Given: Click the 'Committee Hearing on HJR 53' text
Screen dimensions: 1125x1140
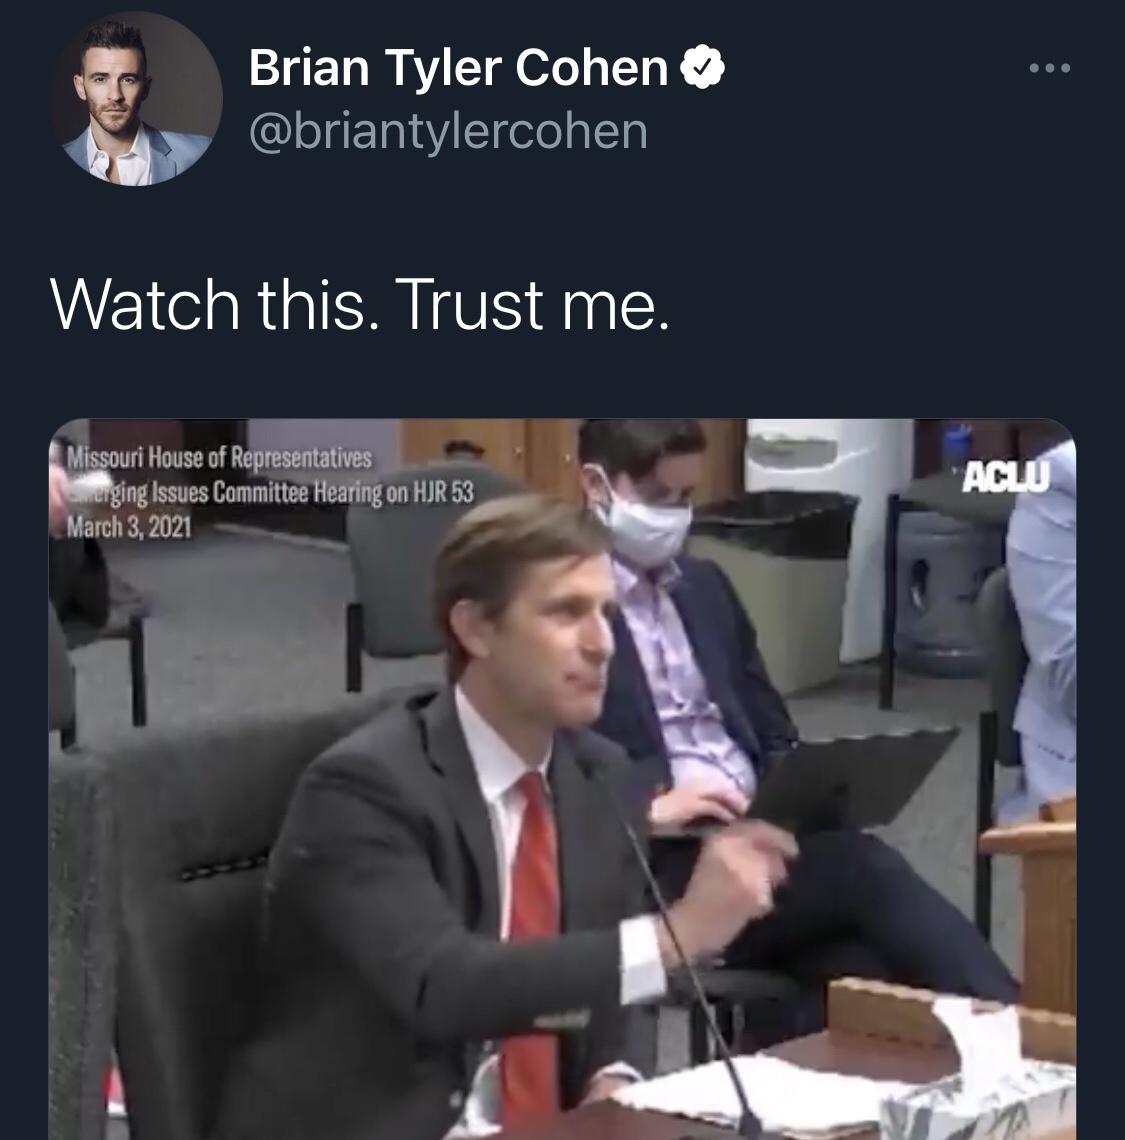Looking at the screenshot, I should [x=344, y=492].
